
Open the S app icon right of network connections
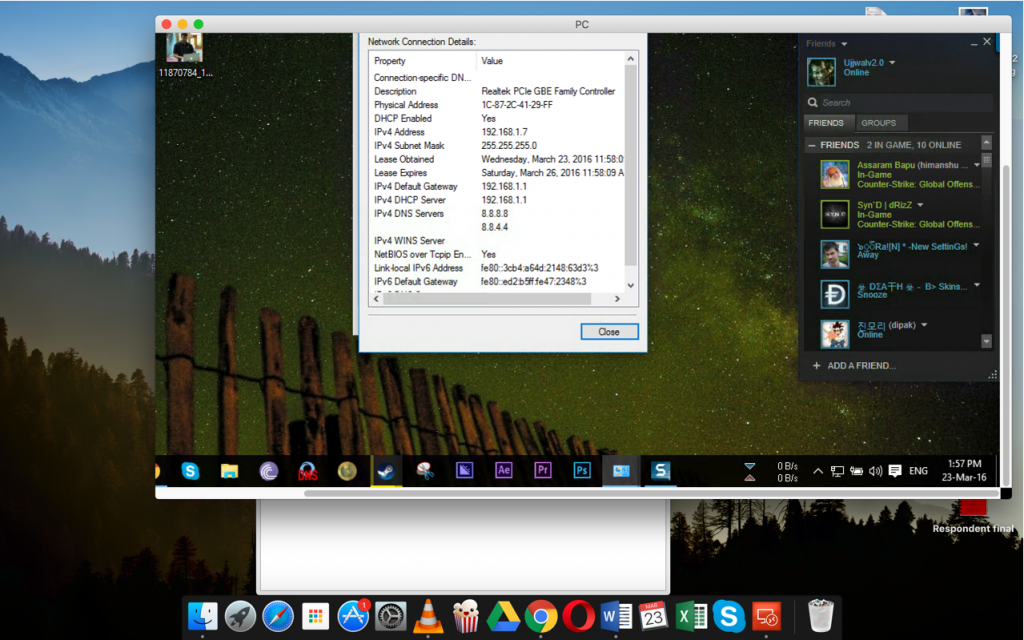(x=660, y=471)
